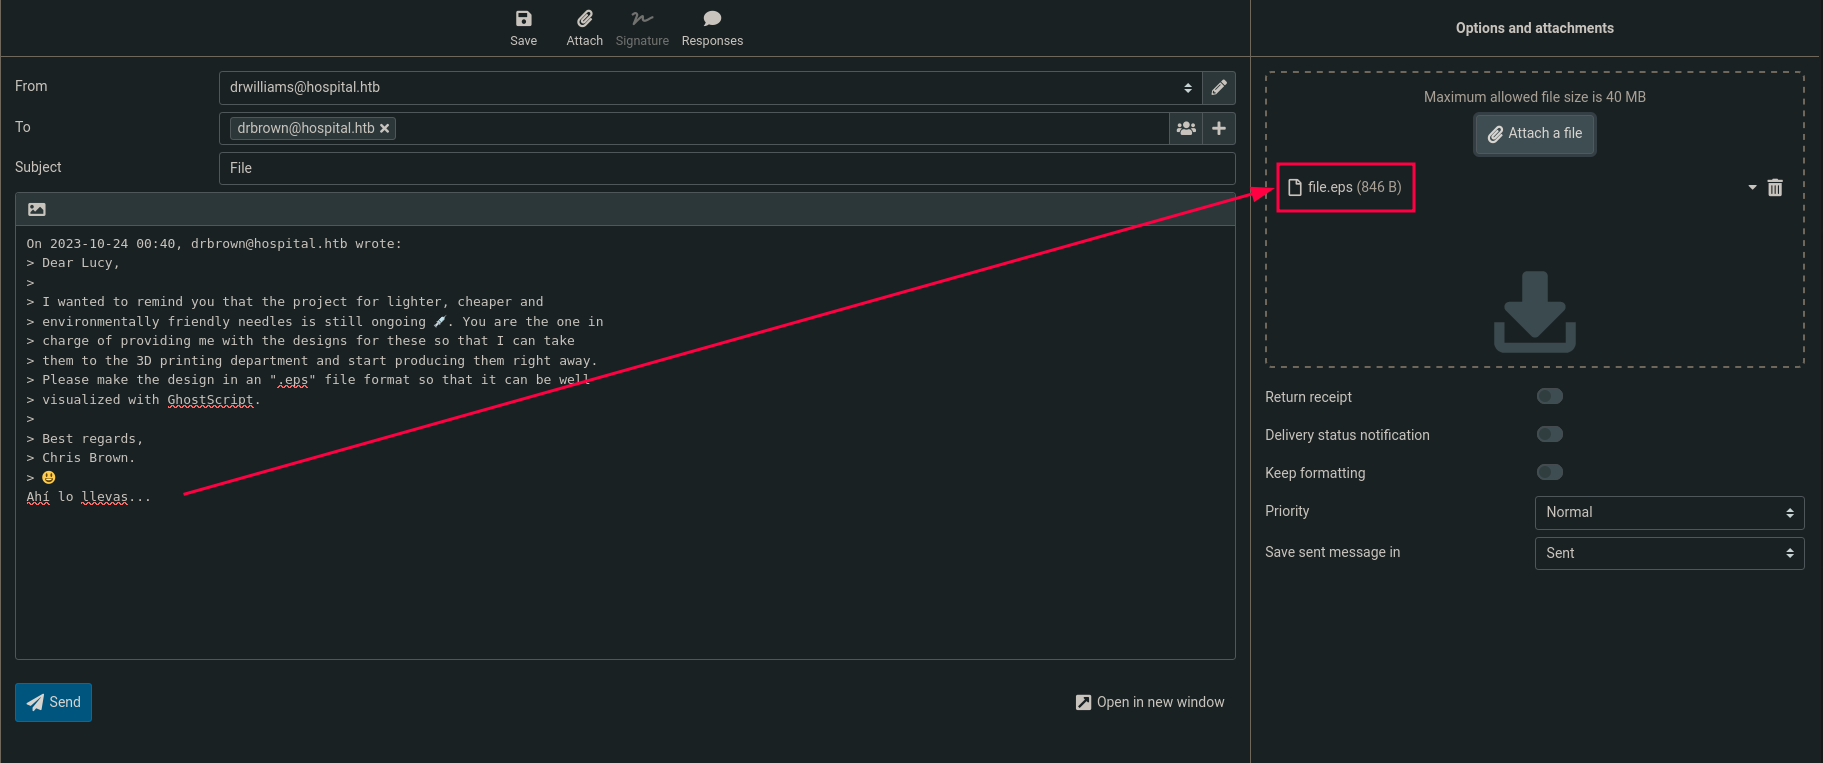Expand the Save sent message in dropdown
The width and height of the screenshot is (1823, 763).
click(1668, 553)
